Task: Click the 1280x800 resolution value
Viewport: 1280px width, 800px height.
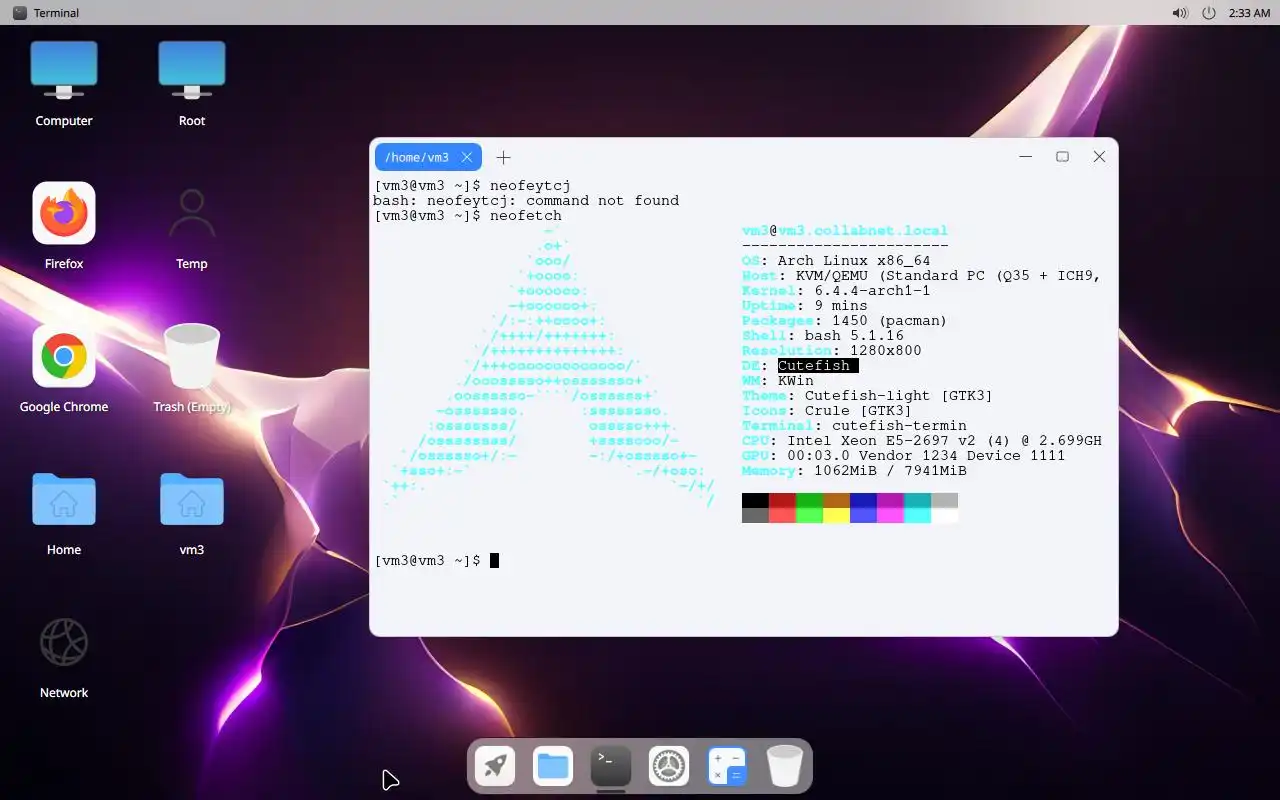Action: [x=886, y=351]
